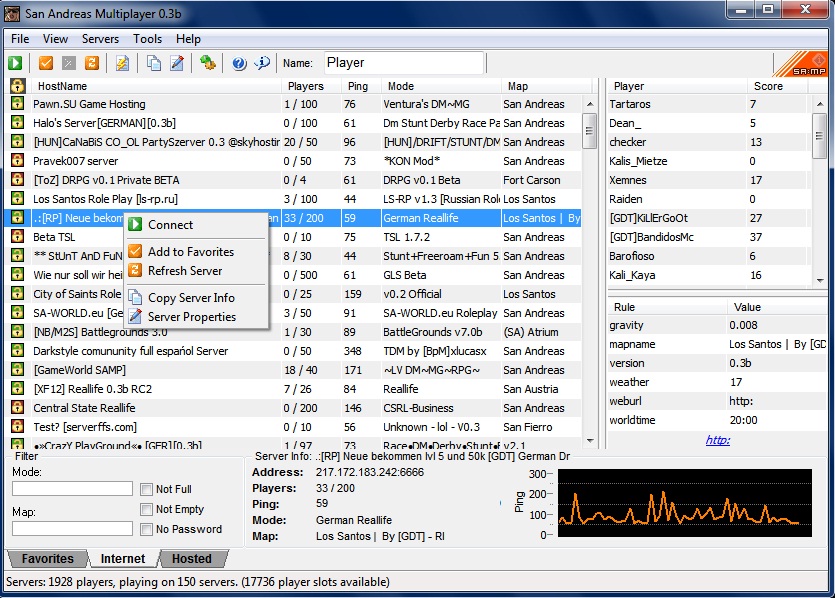Tick the Not Empty filter checkbox
The image size is (835, 598).
(147, 509)
